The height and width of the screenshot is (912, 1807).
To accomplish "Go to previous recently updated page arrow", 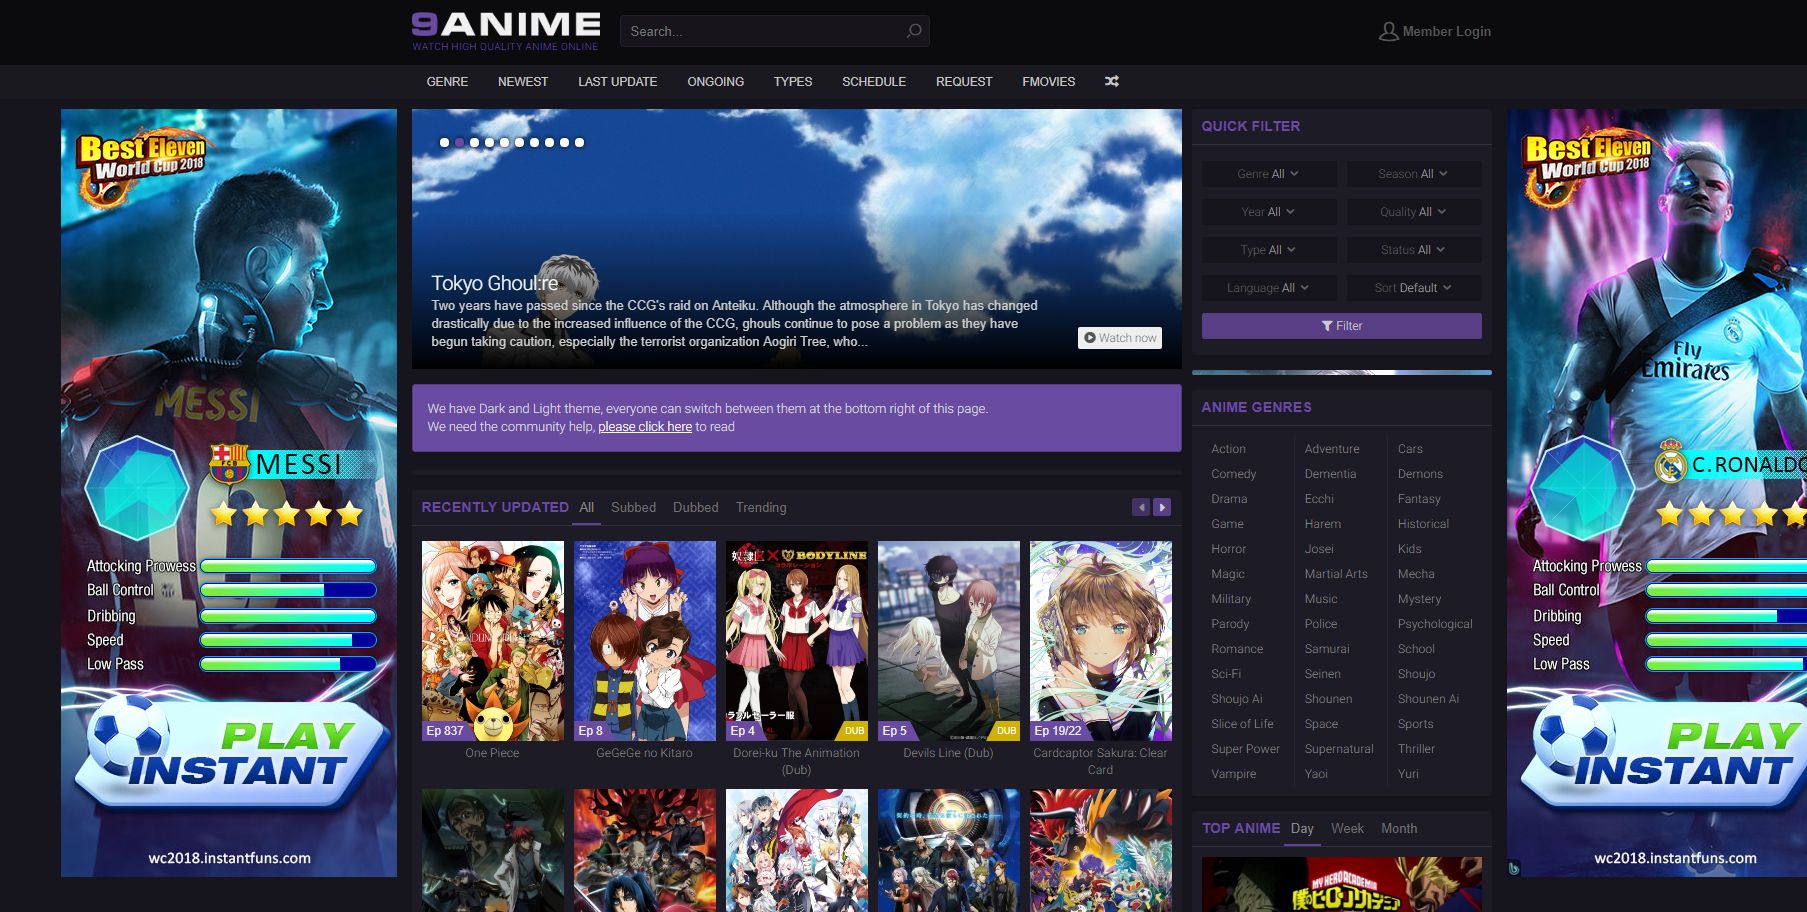I will tap(1141, 507).
